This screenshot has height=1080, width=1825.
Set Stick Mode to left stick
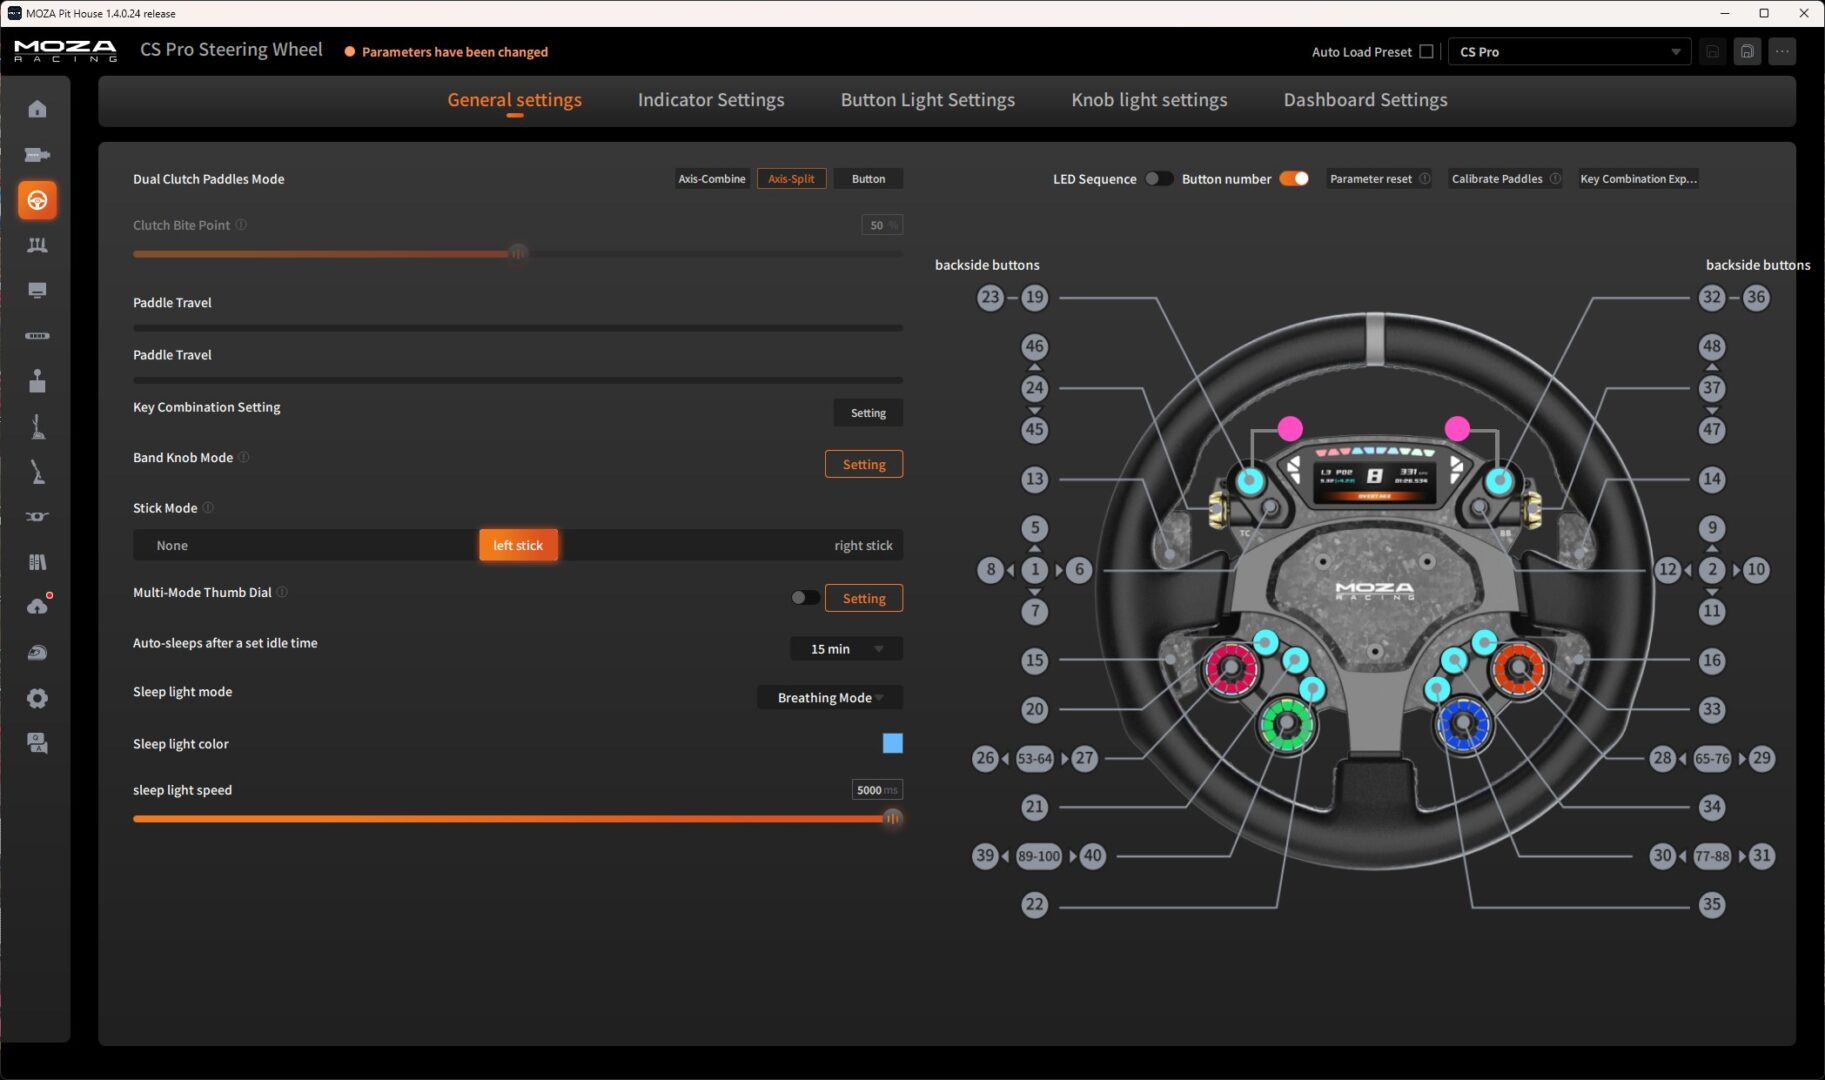pos(518,545)
